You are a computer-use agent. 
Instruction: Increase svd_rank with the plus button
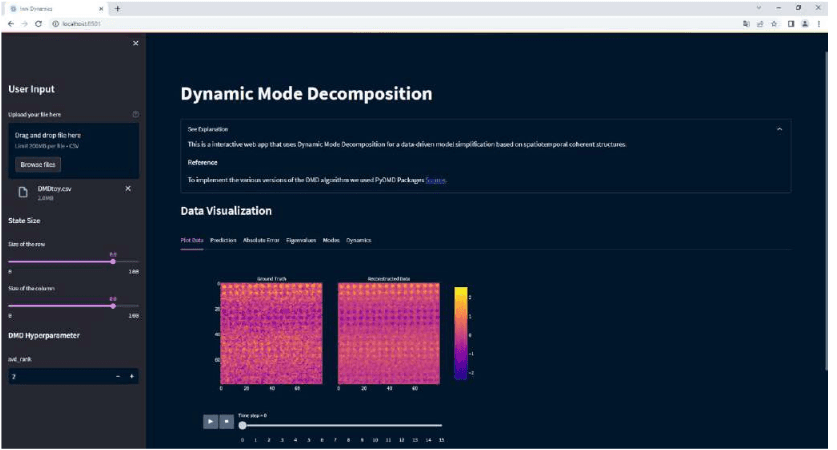tap(132, 376)
